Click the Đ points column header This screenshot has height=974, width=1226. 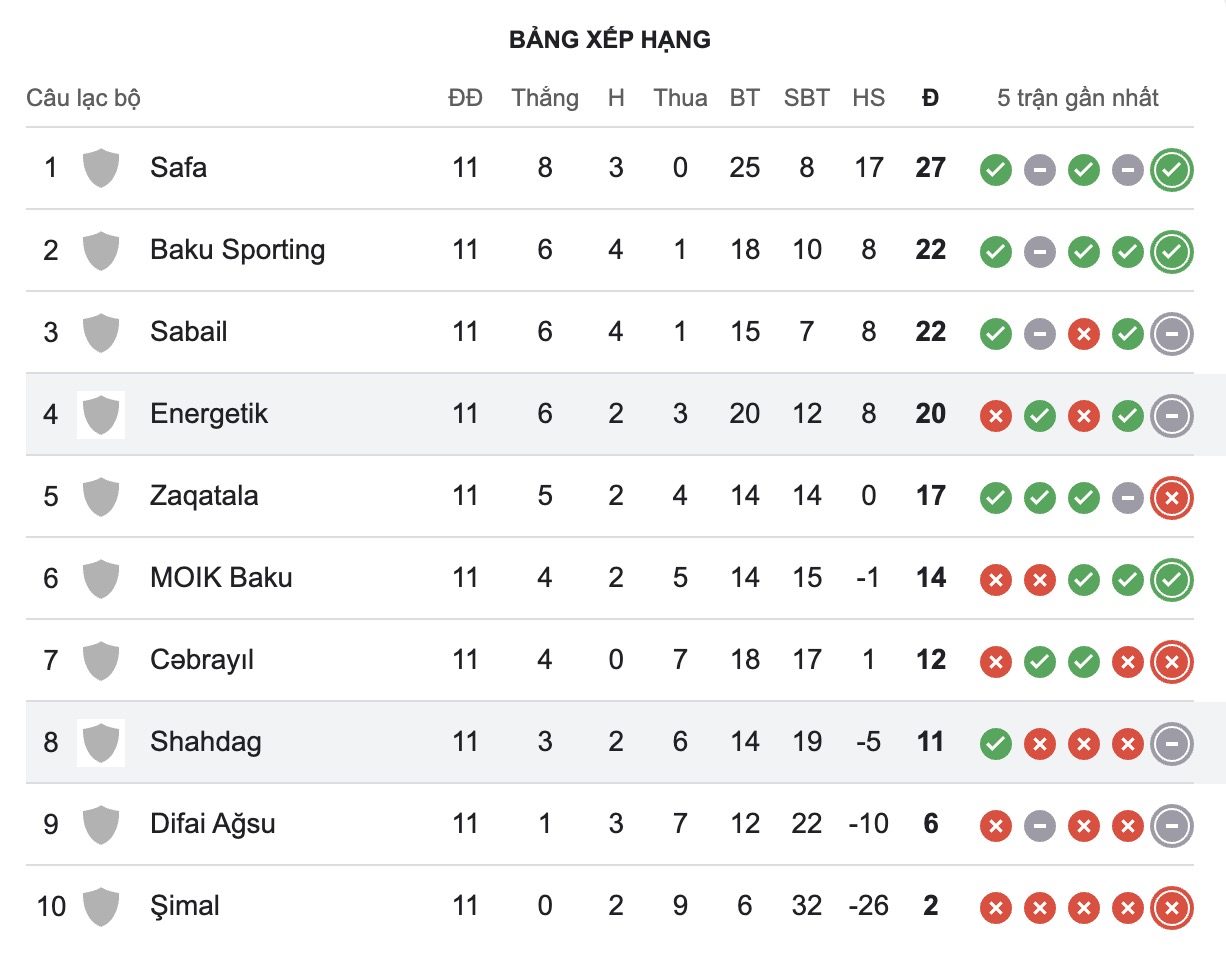930,98
